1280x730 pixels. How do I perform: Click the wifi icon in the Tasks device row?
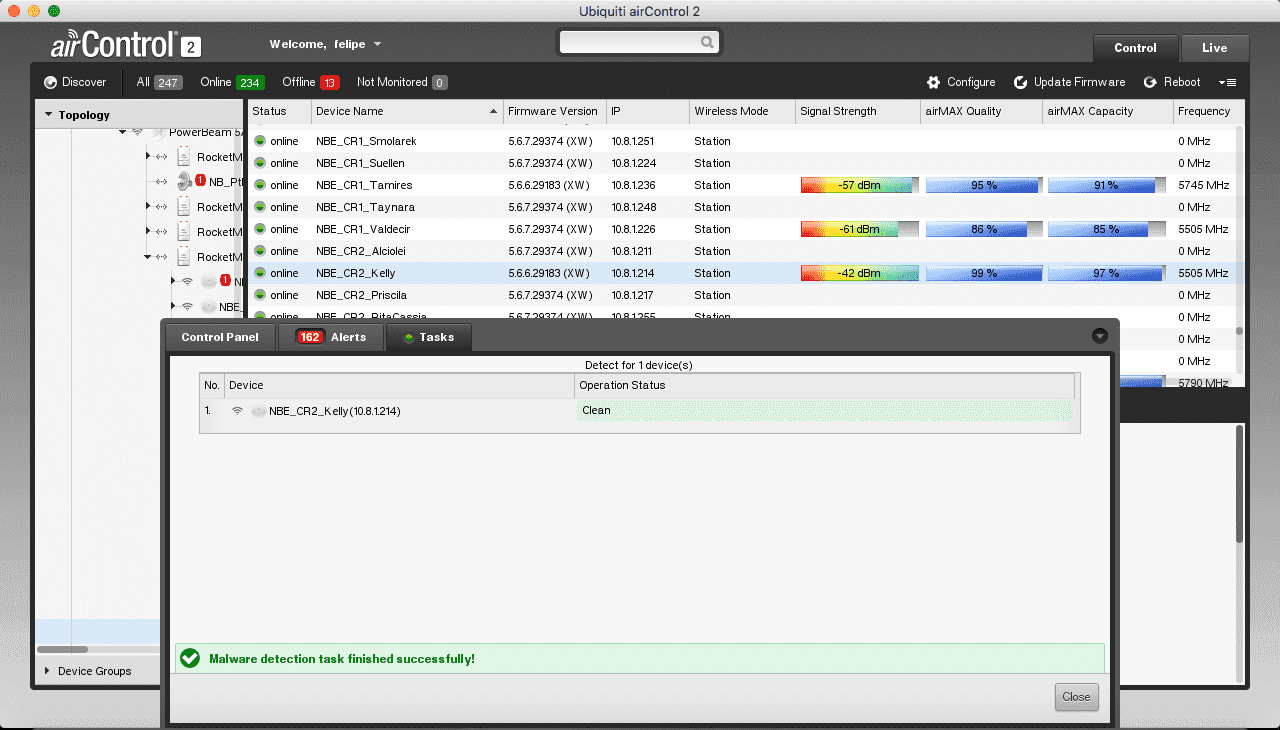click(x=238, y=411)
